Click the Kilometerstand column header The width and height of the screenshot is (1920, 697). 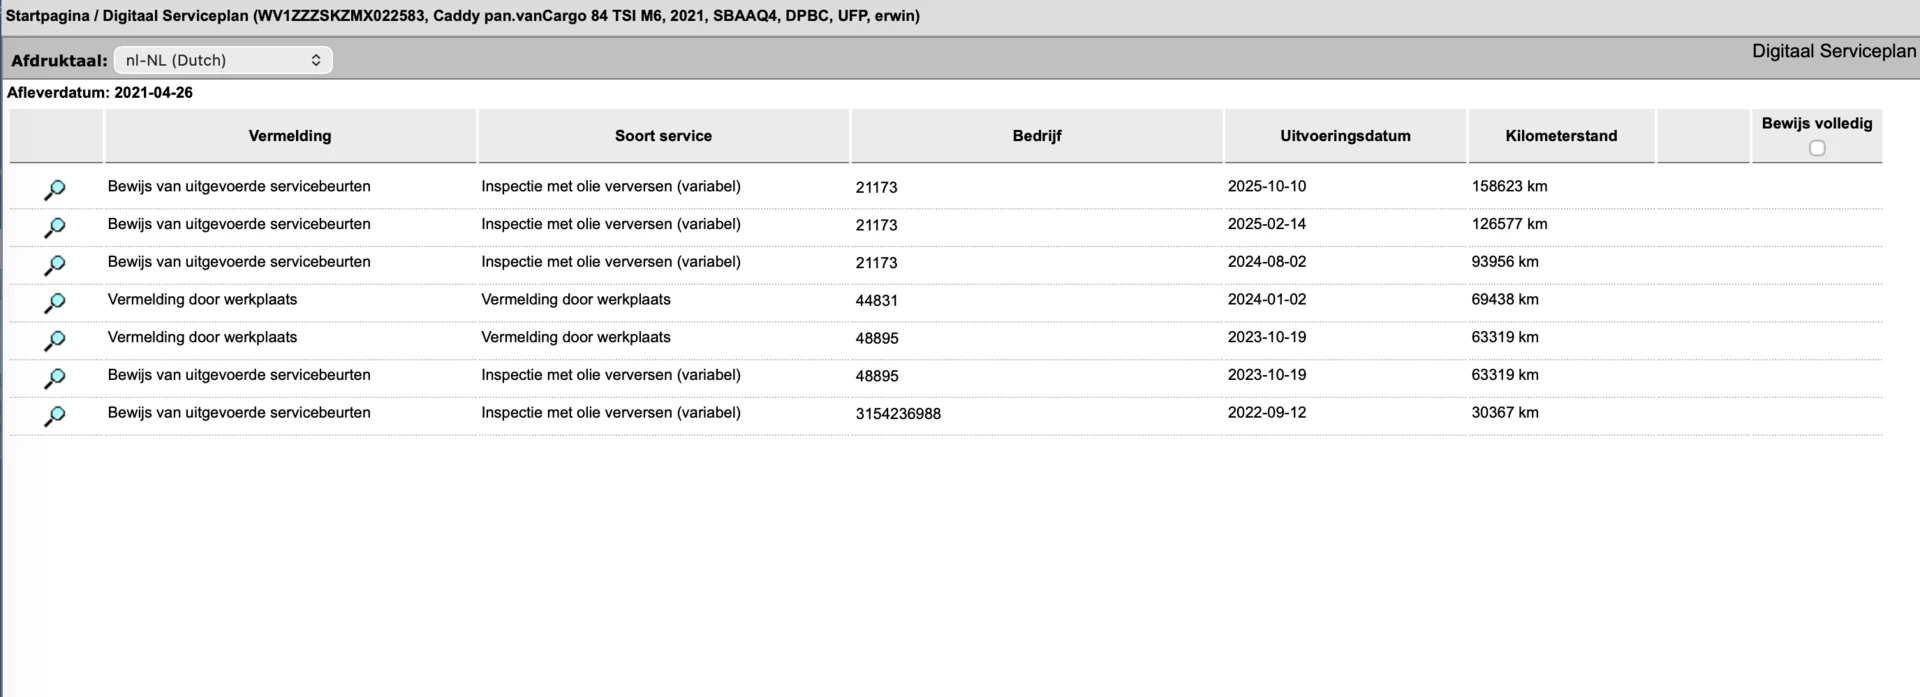(x=1561, y=136)
